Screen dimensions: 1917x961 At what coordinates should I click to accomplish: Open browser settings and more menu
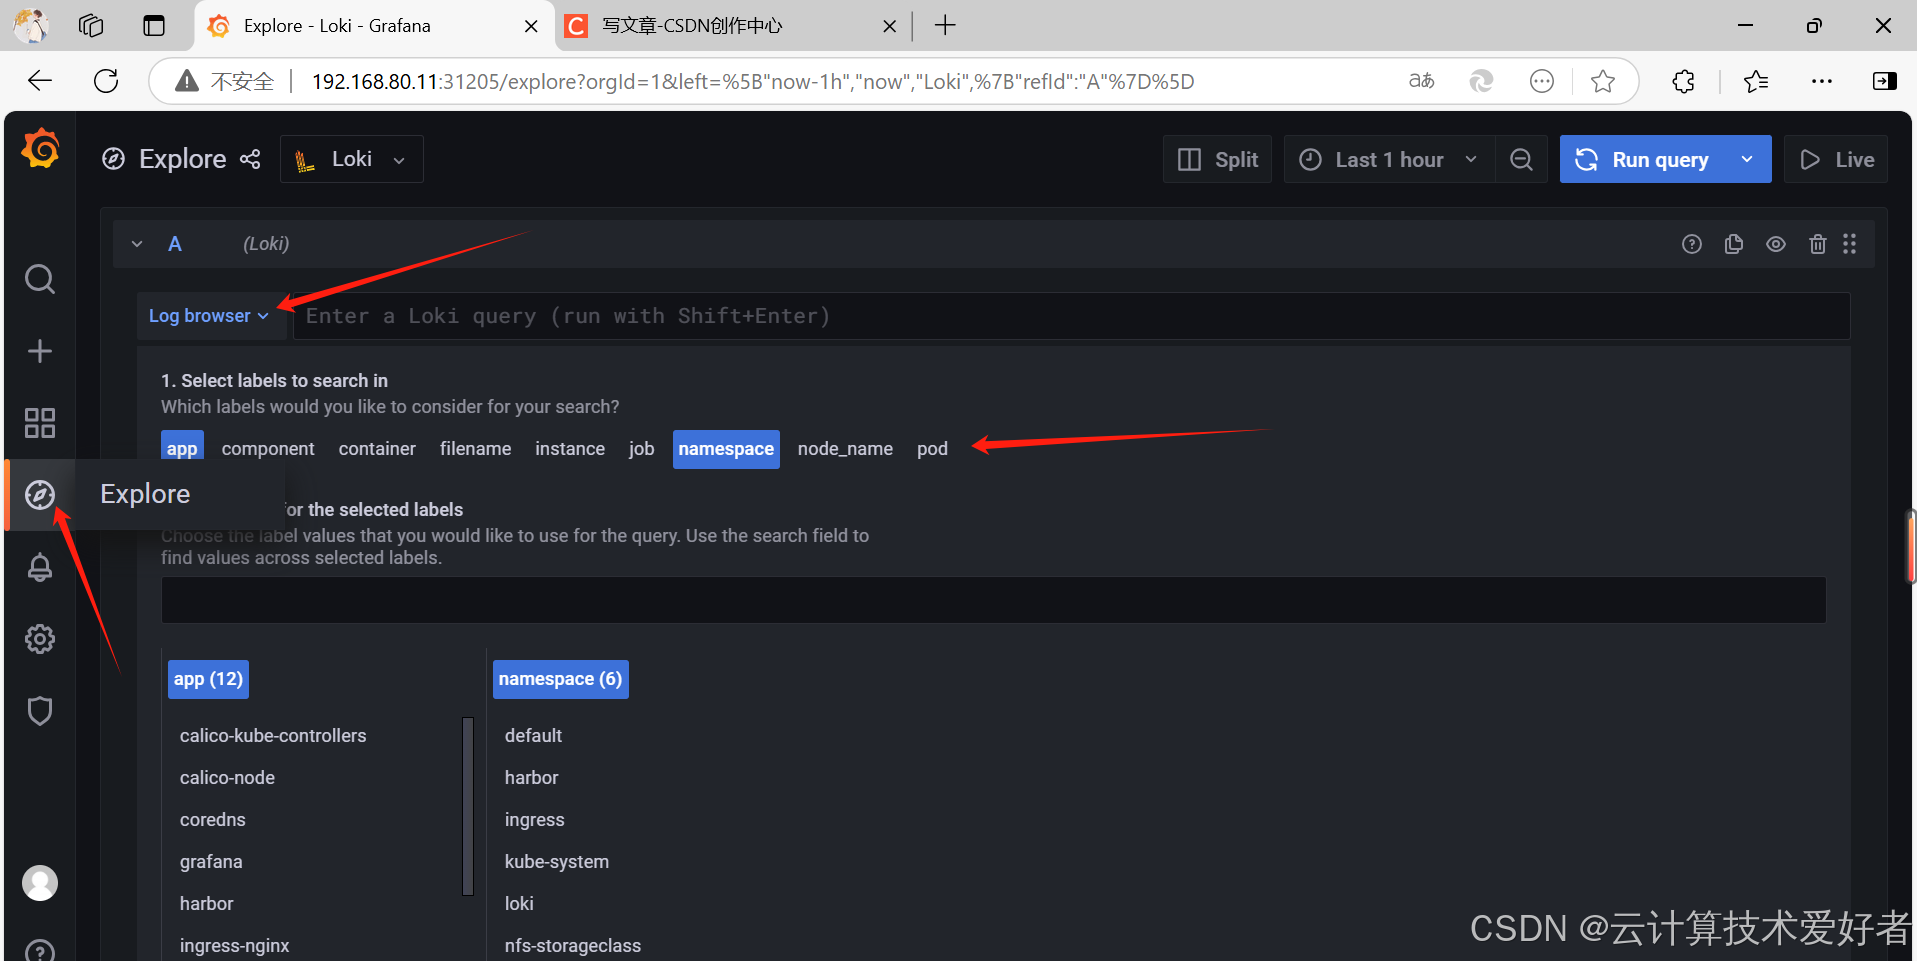1822,81
